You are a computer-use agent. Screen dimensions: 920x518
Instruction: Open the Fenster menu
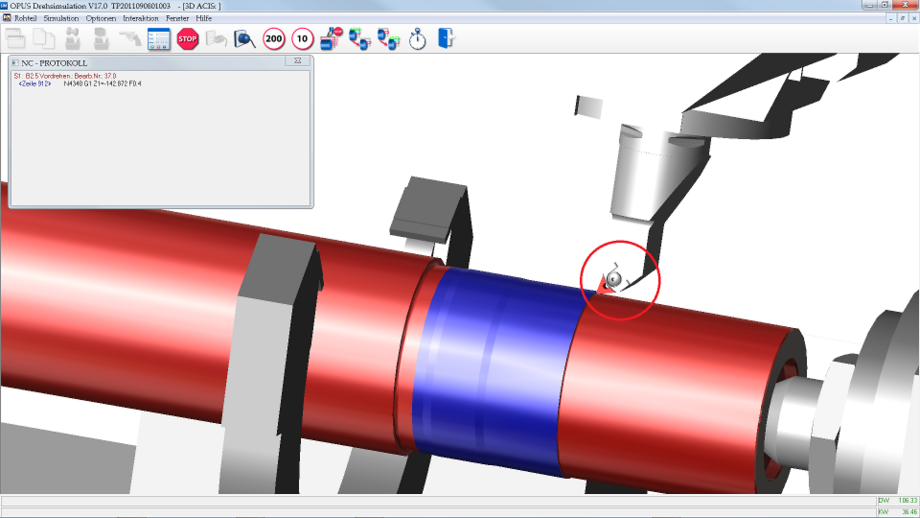click(177, 18)
